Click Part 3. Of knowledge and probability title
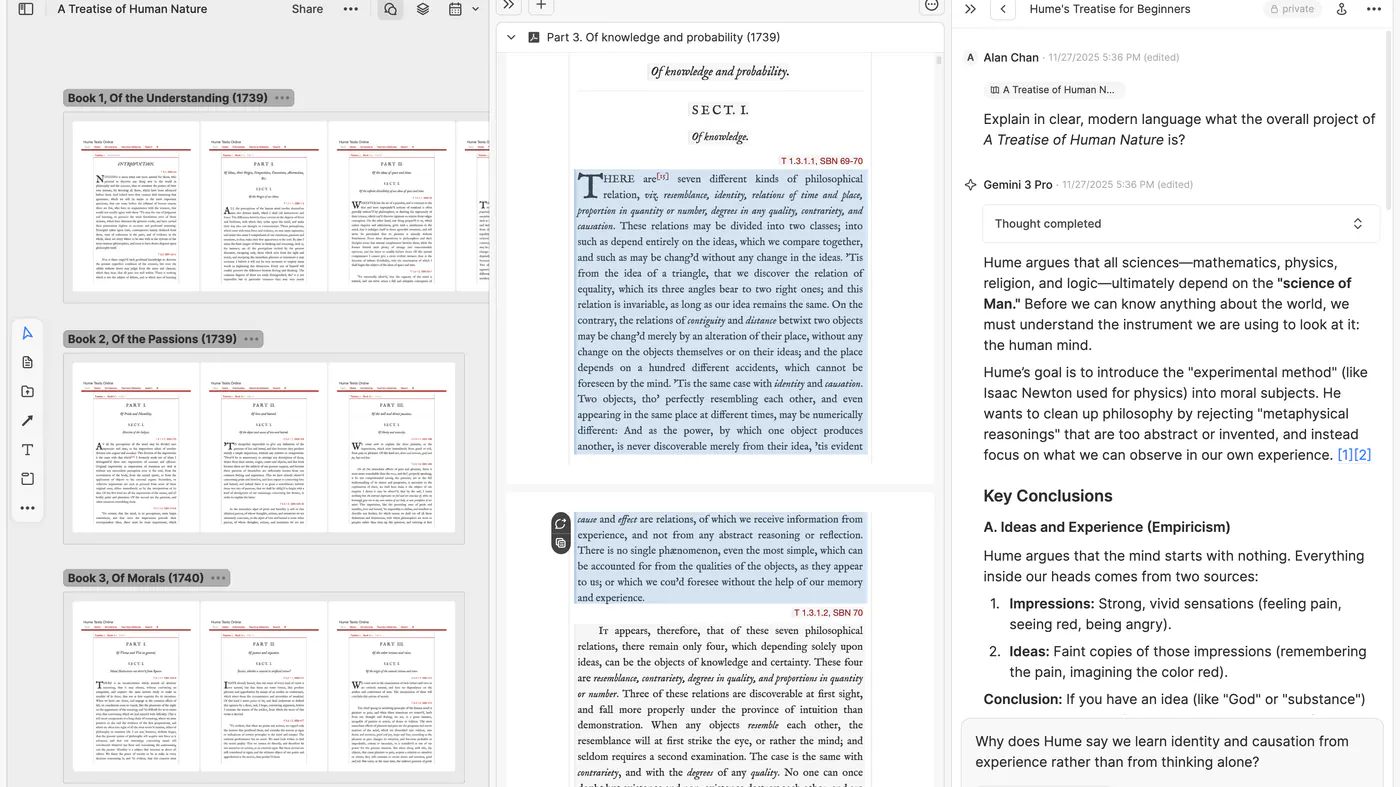Screen dimensions: 1400x787 coord(663,37)
